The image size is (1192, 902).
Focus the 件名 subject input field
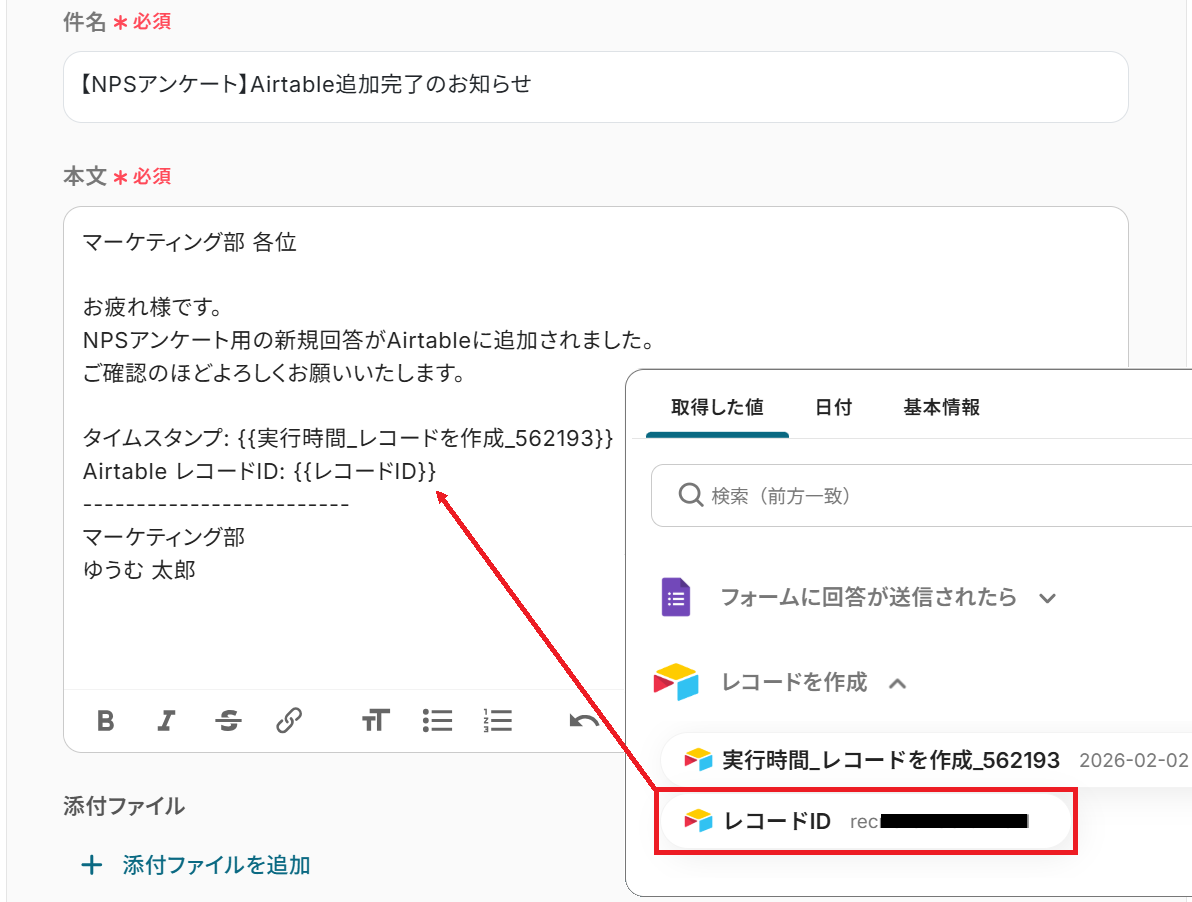tap(595, 87)
